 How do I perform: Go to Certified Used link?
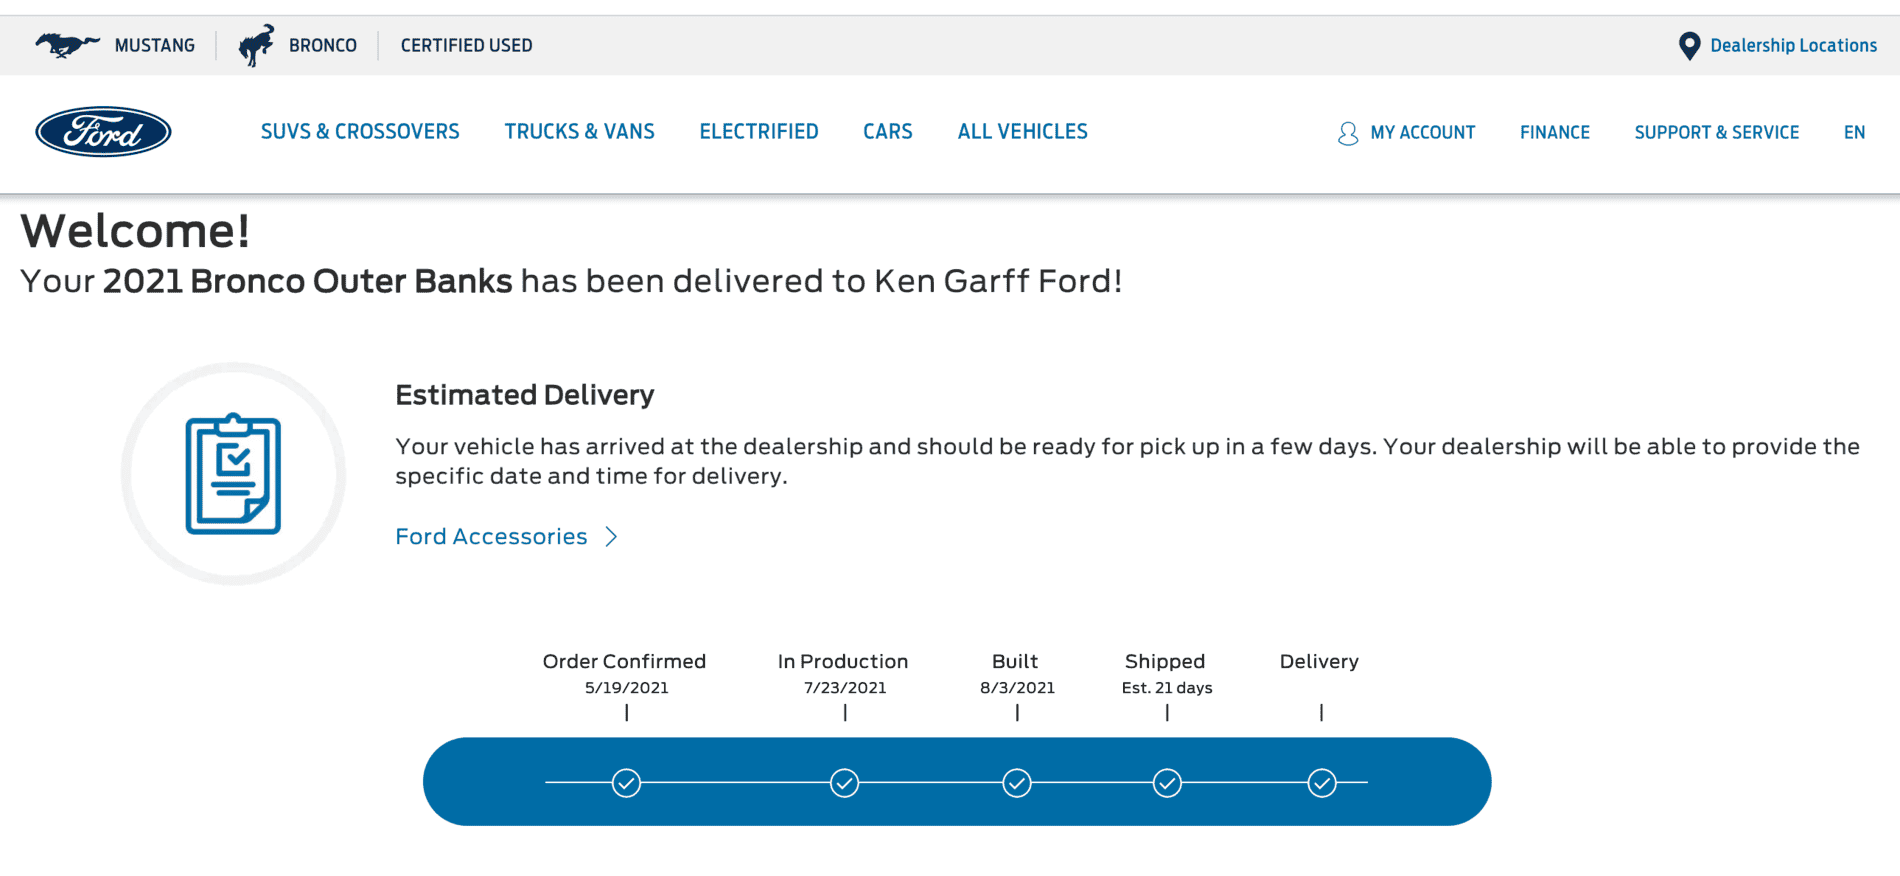(x=466, y=46)
